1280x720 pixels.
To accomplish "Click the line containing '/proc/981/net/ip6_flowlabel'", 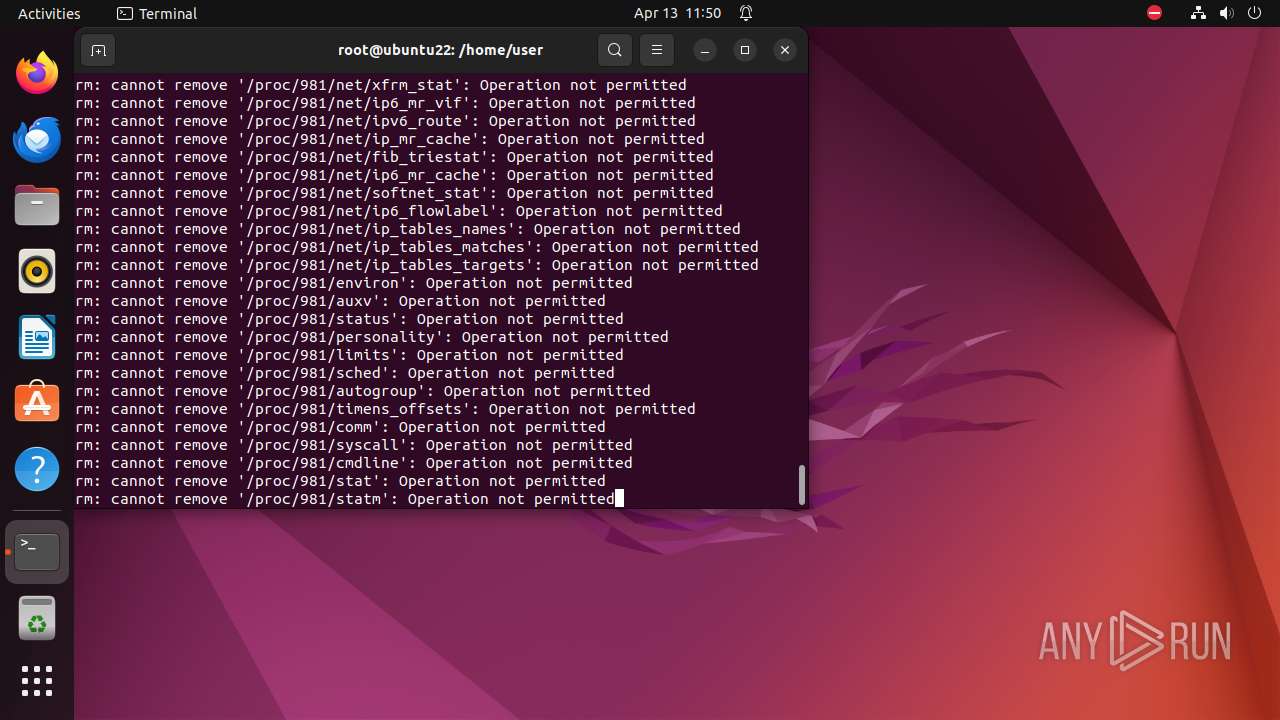I will [x=399, y=211].
